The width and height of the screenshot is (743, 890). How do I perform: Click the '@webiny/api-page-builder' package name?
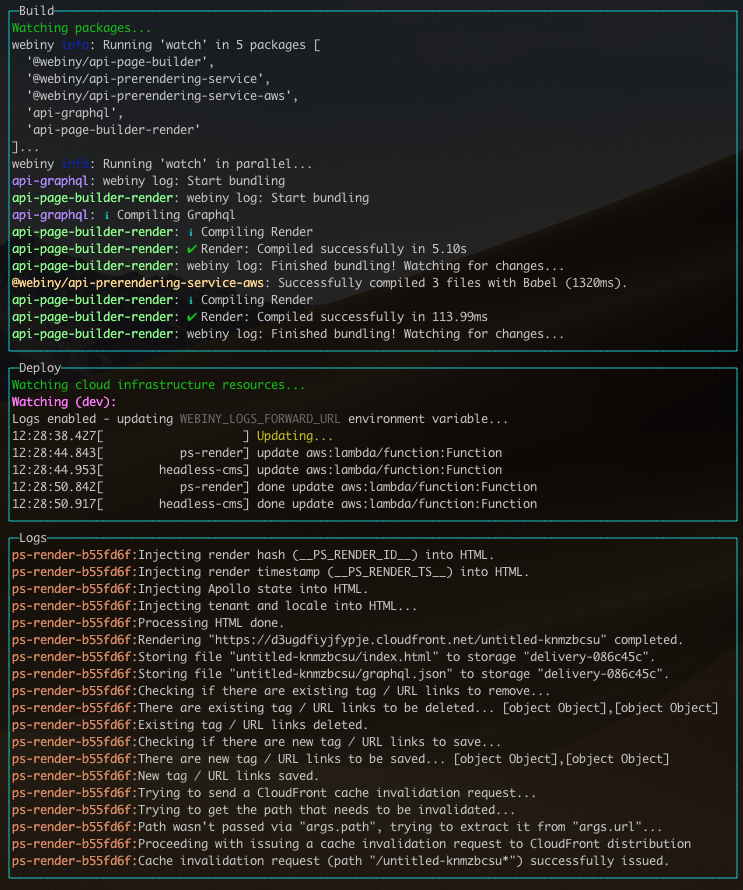point(120,62)
